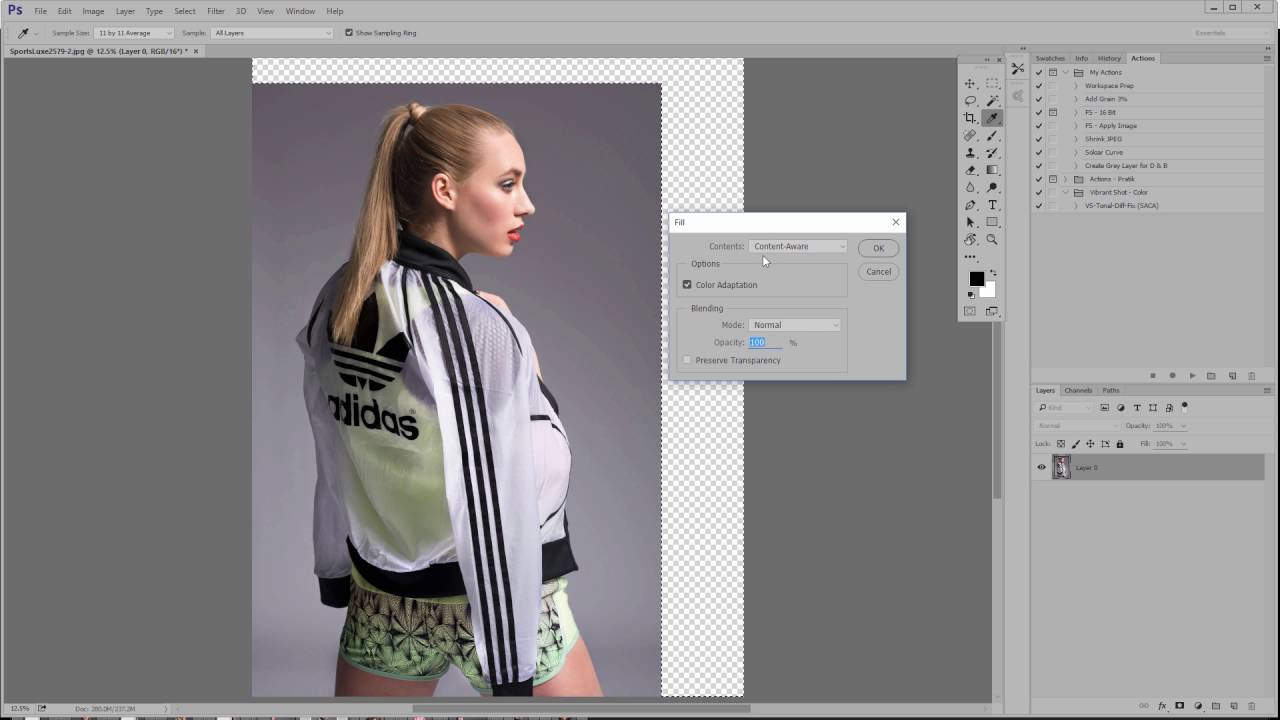Click the black foreground color swatch
The image size is (1280, 720).
pyautogui.click(x=976, y=279)
